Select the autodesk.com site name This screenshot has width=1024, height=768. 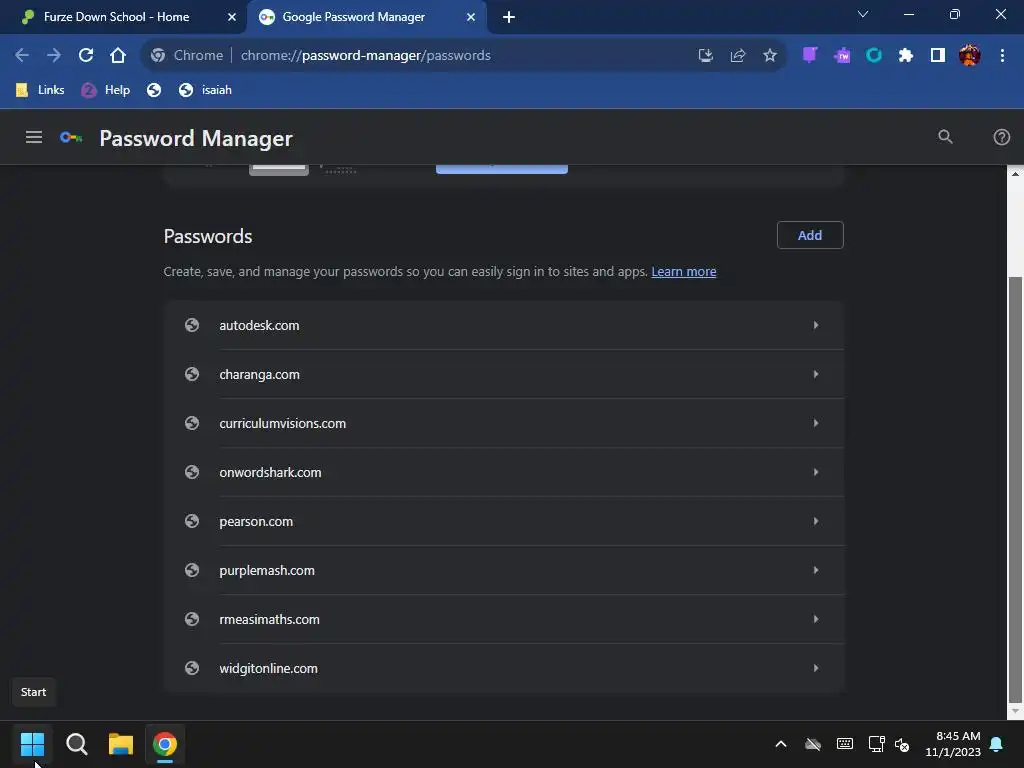click(259, 325)
